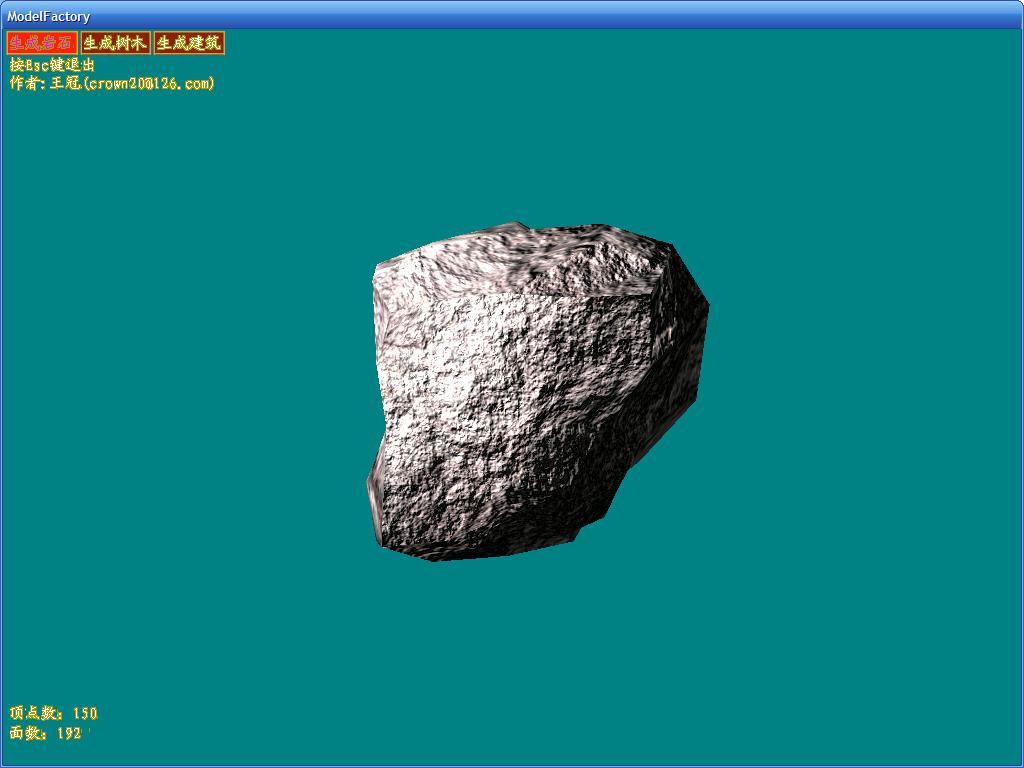This screenshot has height=768, width=1024.
Task: Click the vertex count 顶点数: 150
Action: (x=54, y=713)
